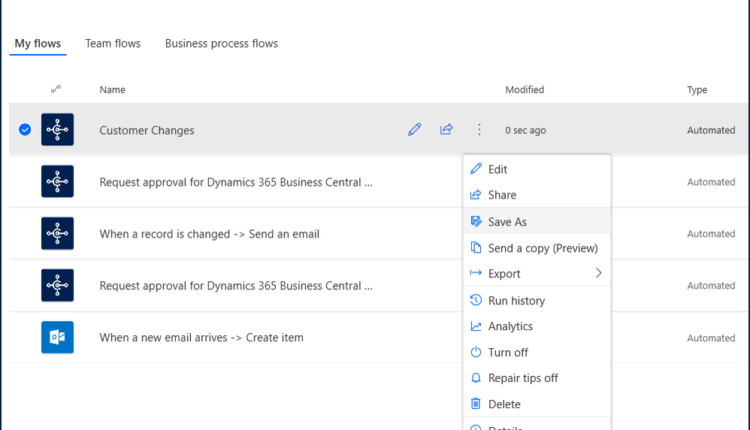Click the Customer Changes flow connector icon
The image size is (750, 430).
(57, 130)
